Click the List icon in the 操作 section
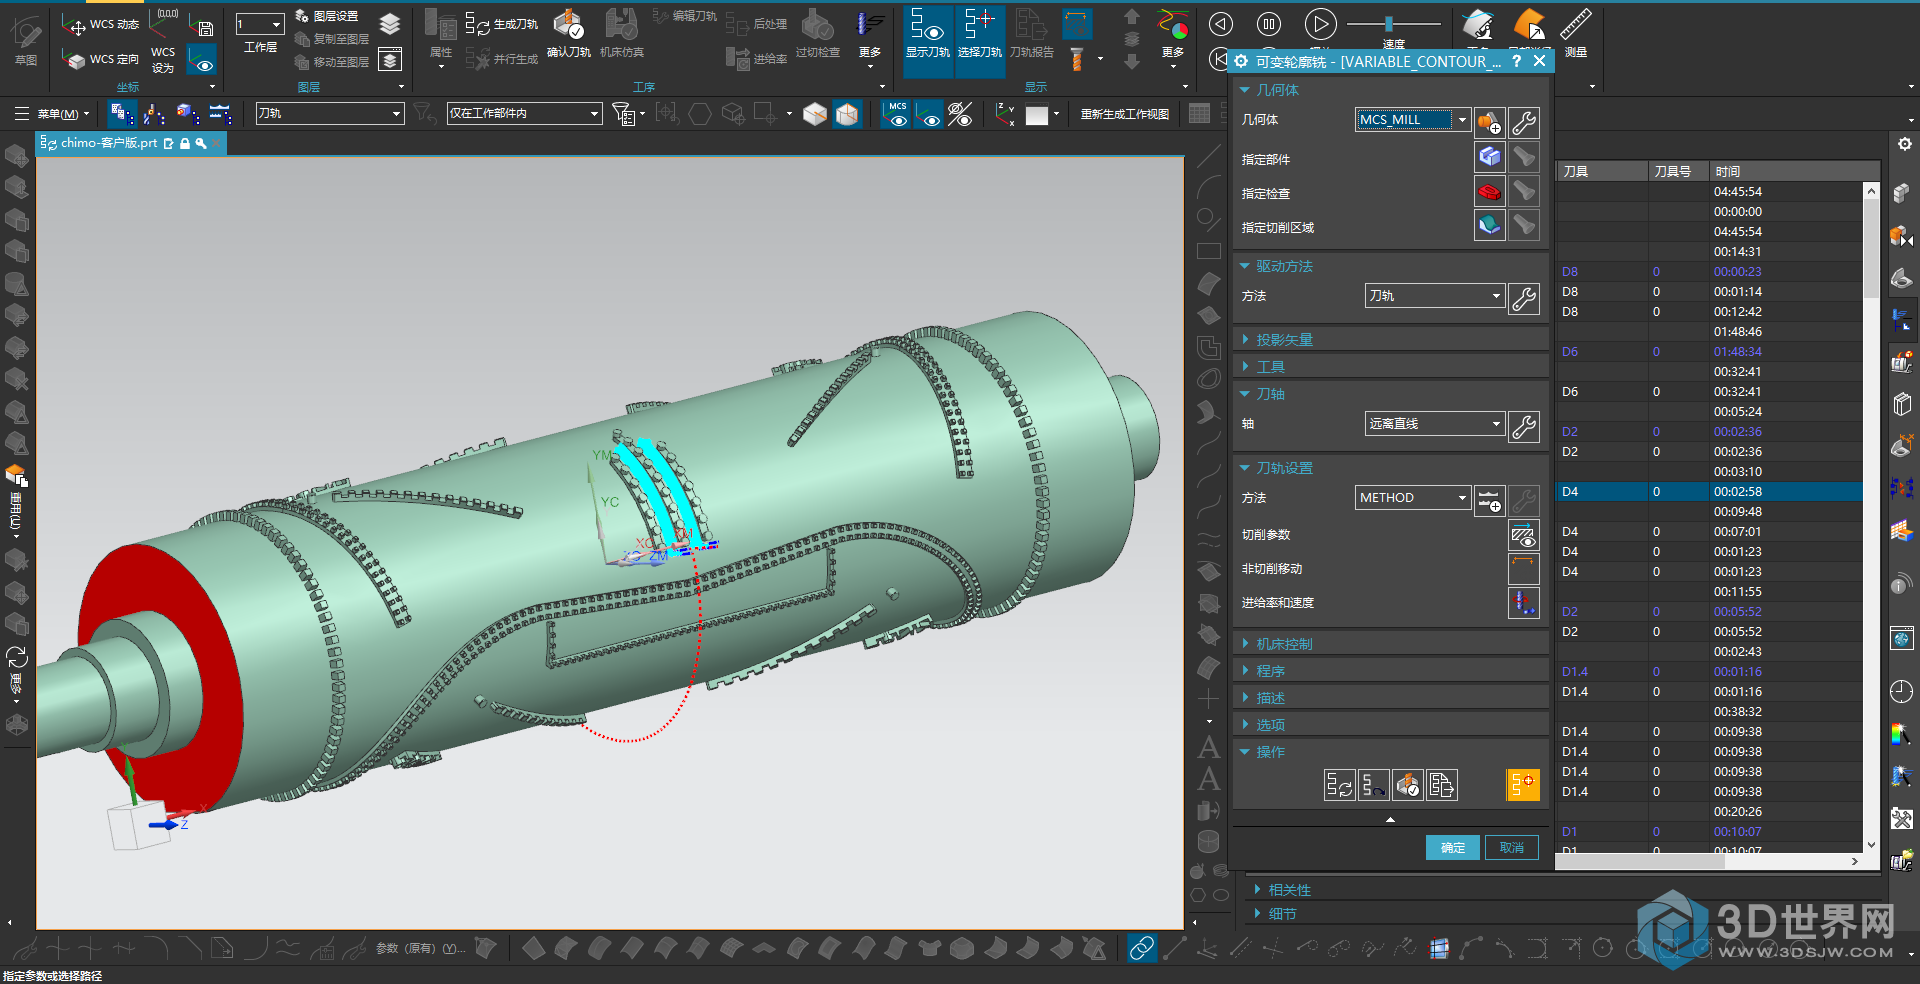 pyautogui.click(x=1441, y=785)
